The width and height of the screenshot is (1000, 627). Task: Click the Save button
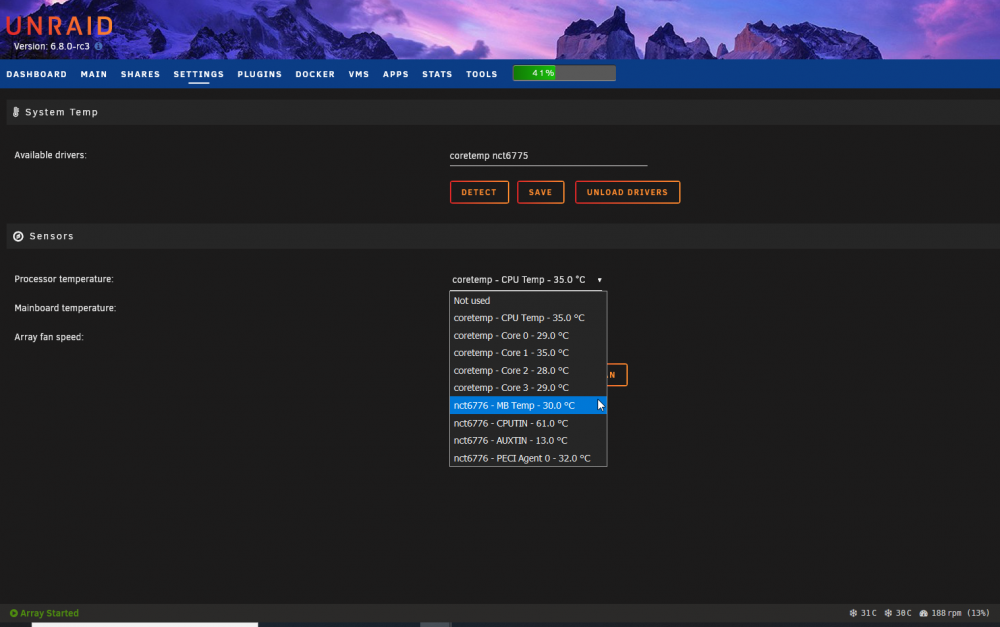(540, 192)
